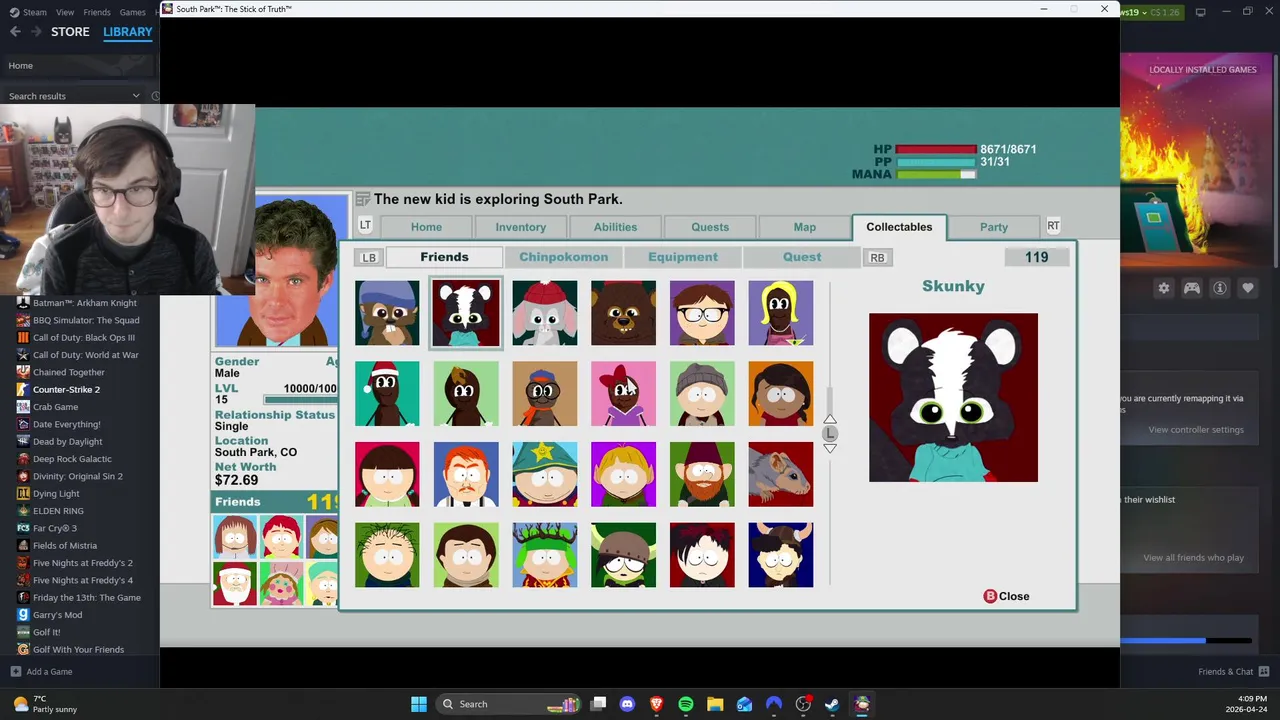Go to the in-game Home tab
Screen dimensions: 1280x720
[426, 227]
